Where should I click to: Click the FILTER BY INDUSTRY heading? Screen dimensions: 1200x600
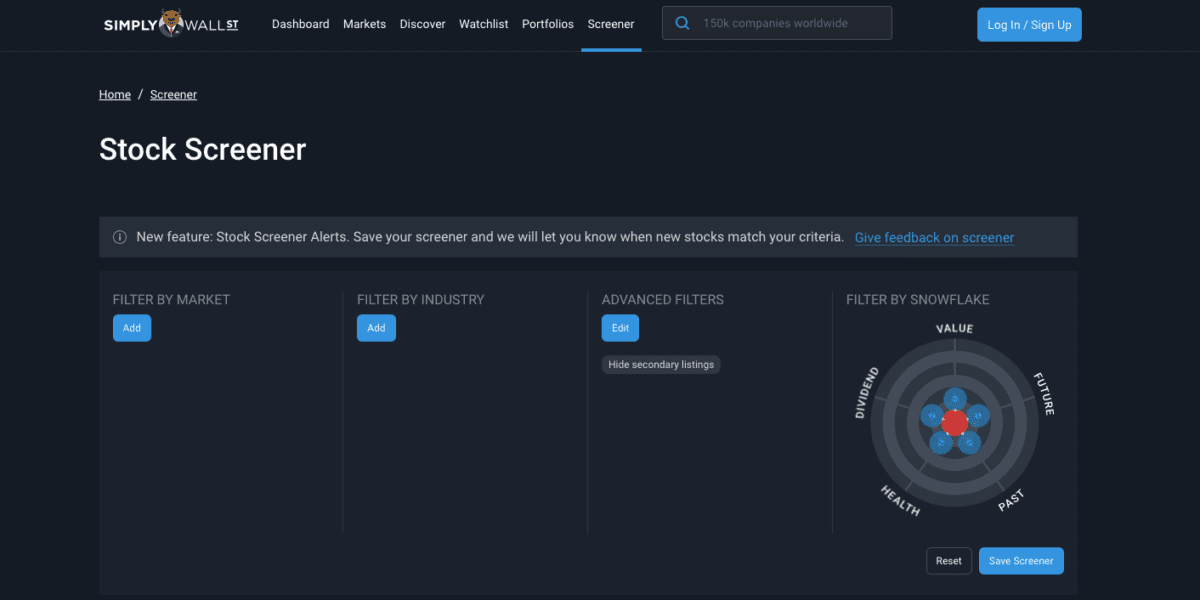(421, 300)
